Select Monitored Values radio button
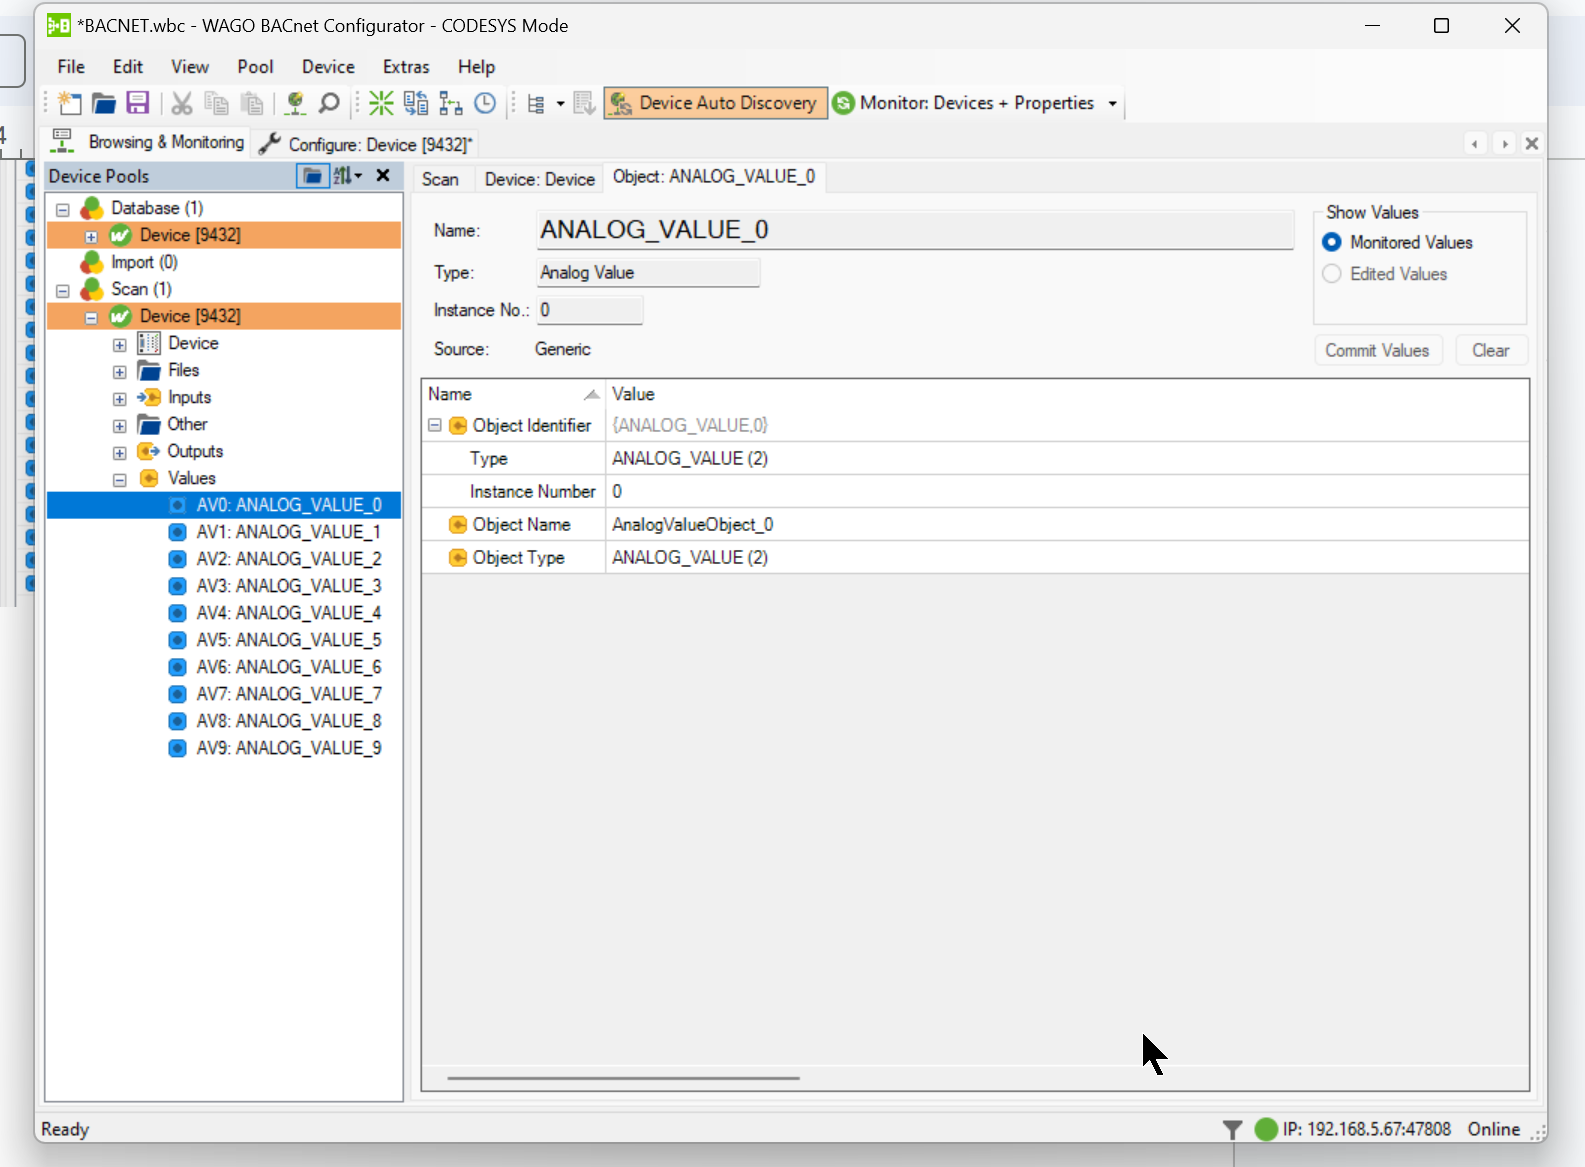This screenshot has width=1585, height=1167. pyautogui.click(x=1332, y=242)
